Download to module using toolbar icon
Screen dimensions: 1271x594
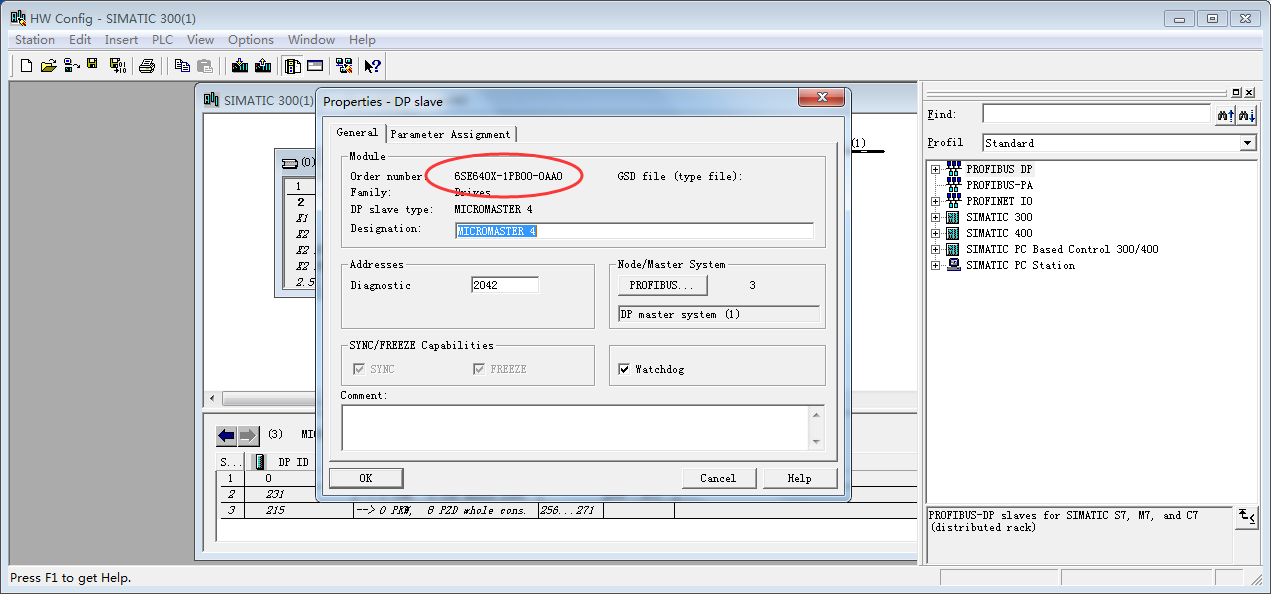point(240,66)
